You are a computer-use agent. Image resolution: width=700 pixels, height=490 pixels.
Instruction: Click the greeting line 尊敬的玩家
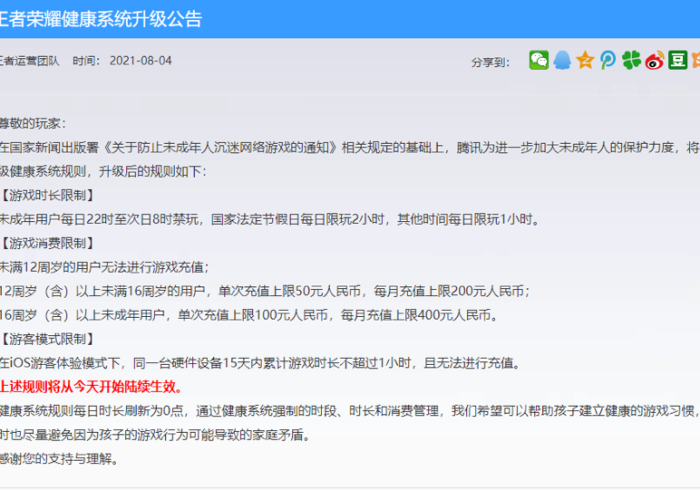[x=33, y=123]
